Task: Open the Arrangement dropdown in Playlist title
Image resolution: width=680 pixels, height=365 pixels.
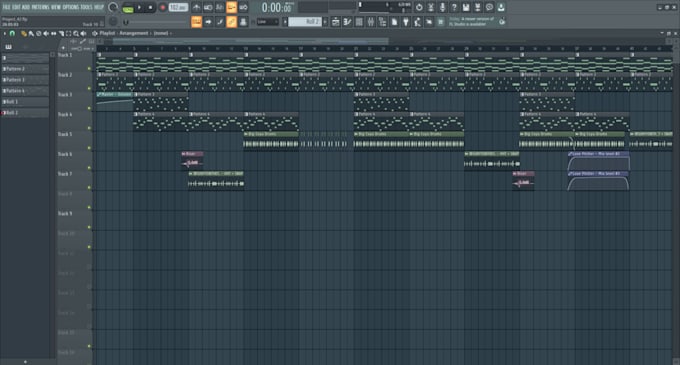Action: pos(134,33)
